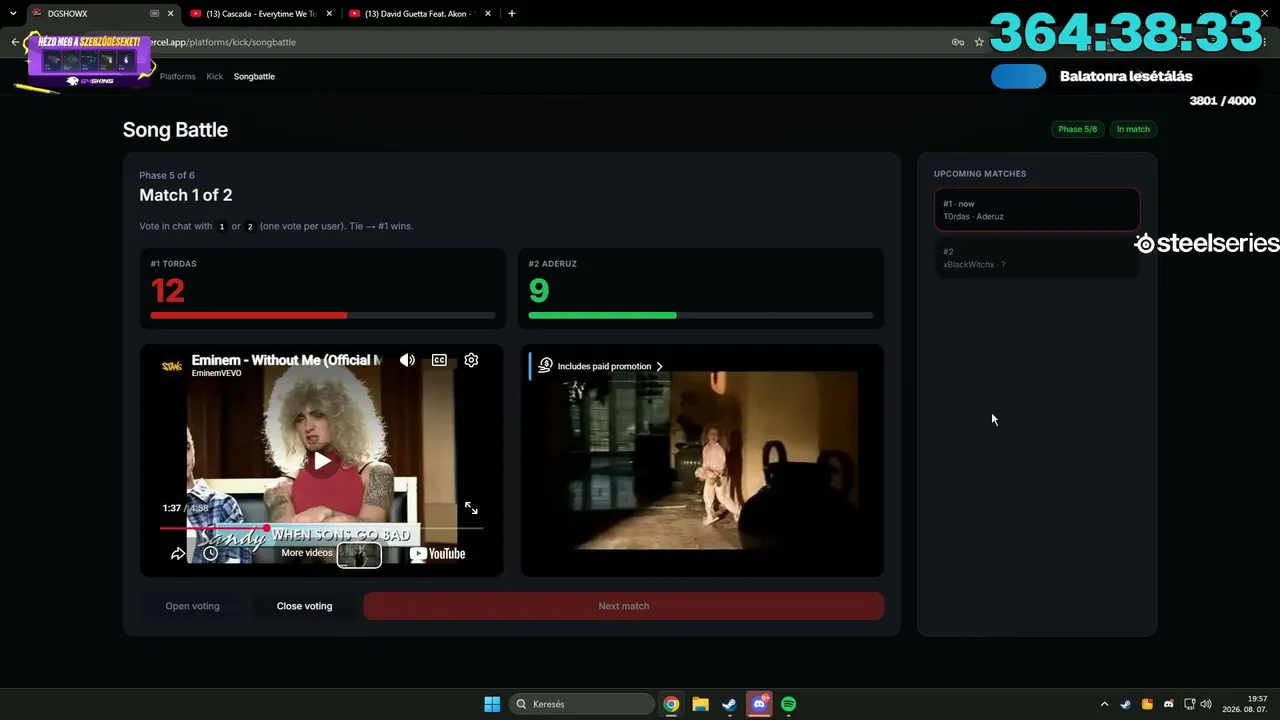Open File Explorer from the taskbar
1280x720 pixels.
coord(700,704)
